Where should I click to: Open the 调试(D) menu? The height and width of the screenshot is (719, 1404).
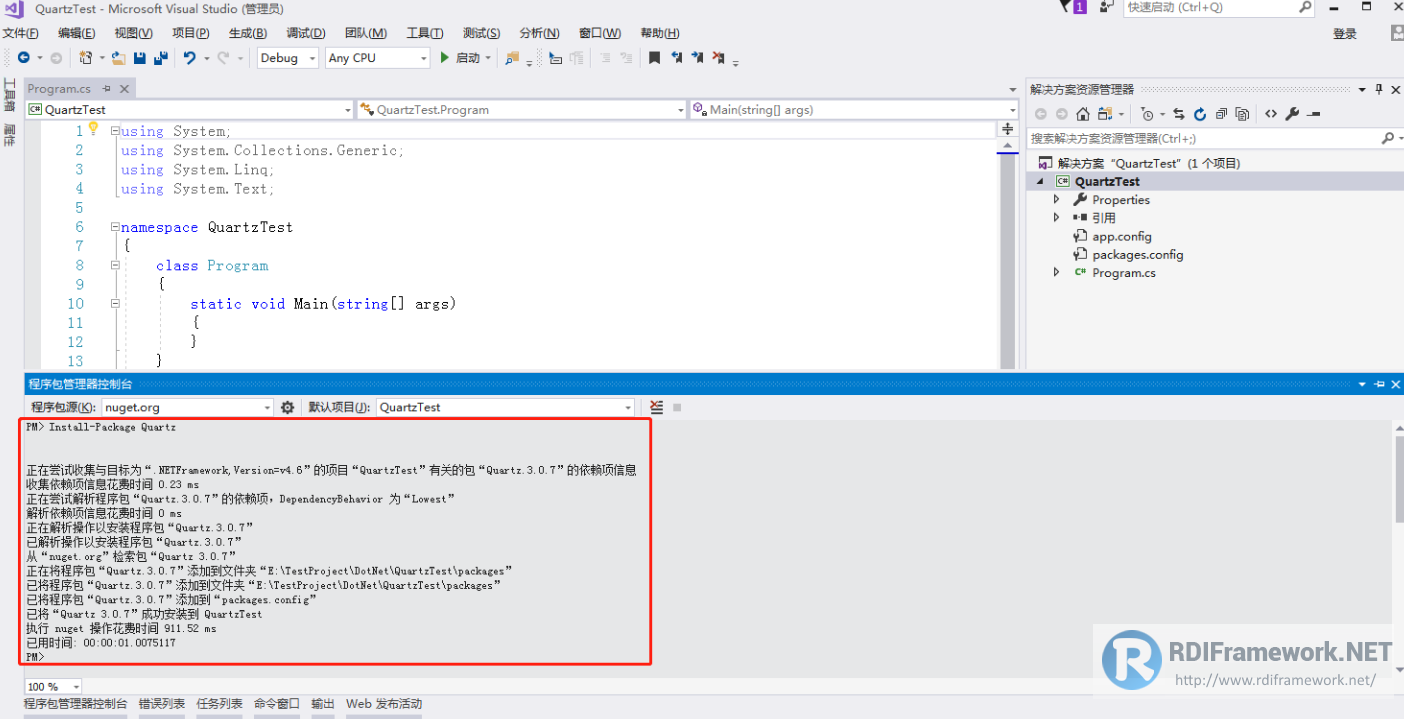(305, 33)
